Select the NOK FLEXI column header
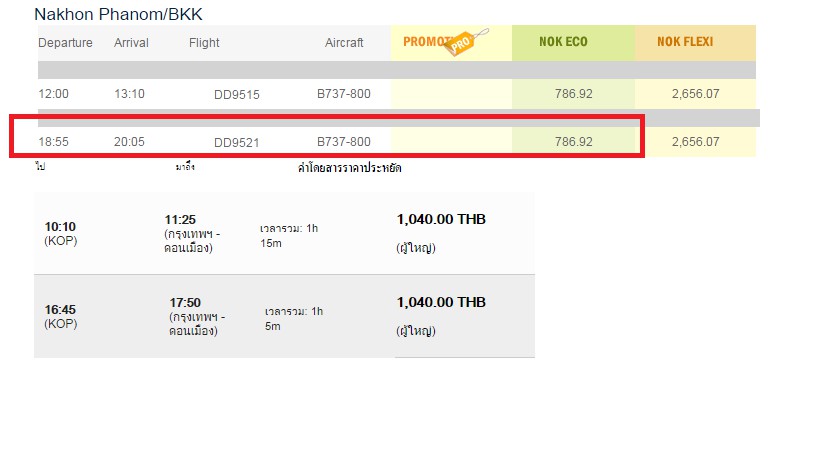Viewport: 822px width, 449px height. (x=685, y=42)
